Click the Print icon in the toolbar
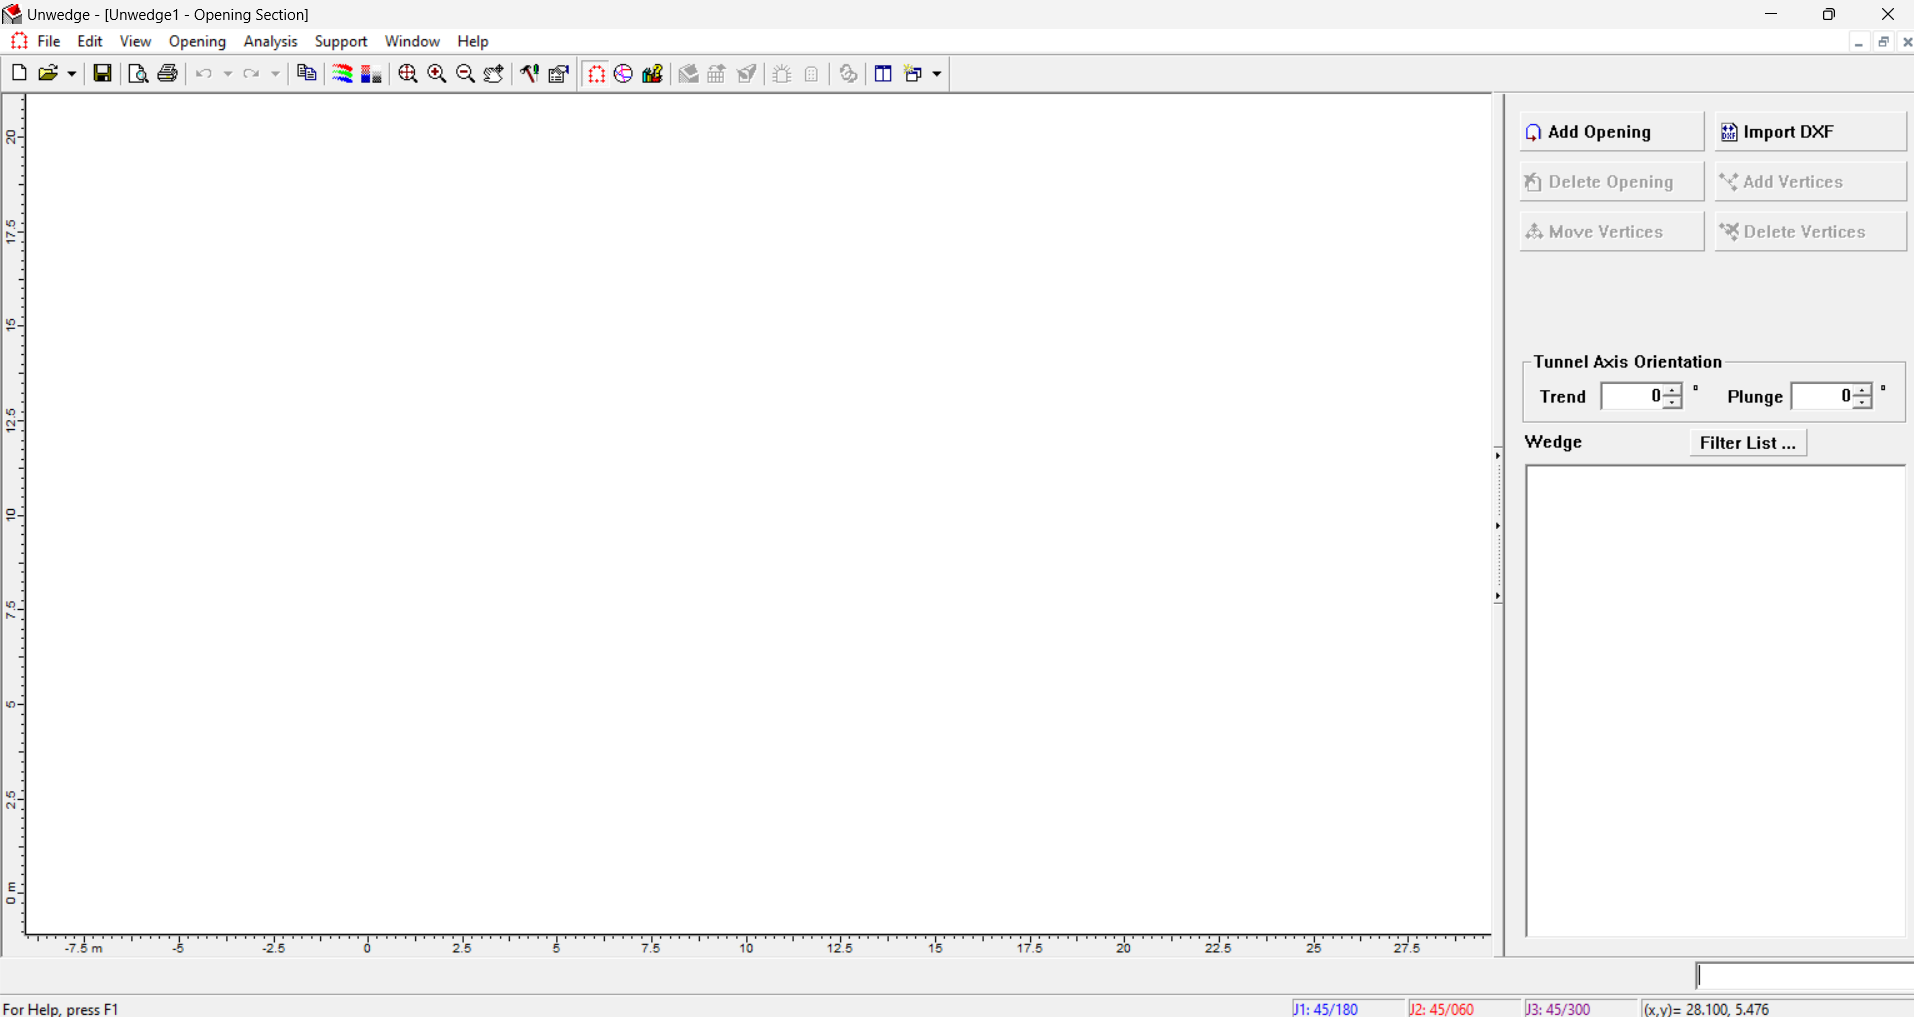This screenshot has width=1914, height=1017. pos(167,73)
